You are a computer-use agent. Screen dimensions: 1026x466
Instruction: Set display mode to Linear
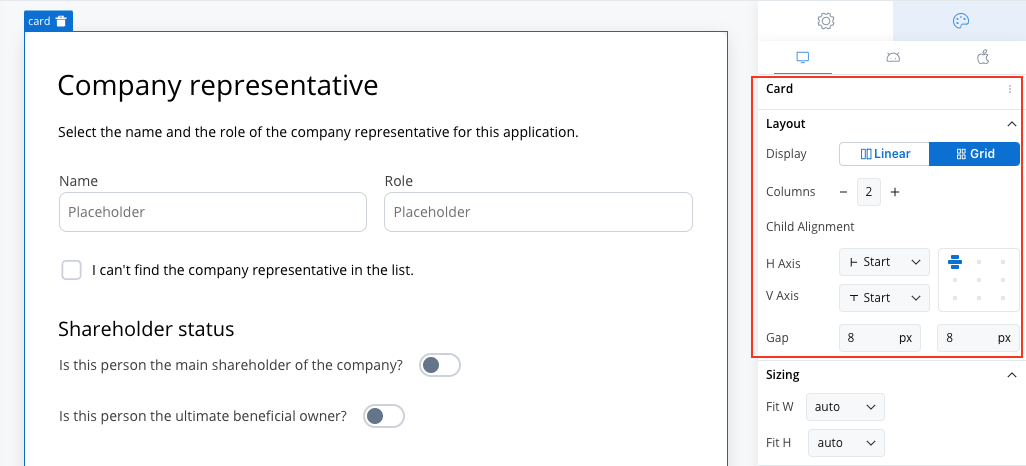[885, 154]
